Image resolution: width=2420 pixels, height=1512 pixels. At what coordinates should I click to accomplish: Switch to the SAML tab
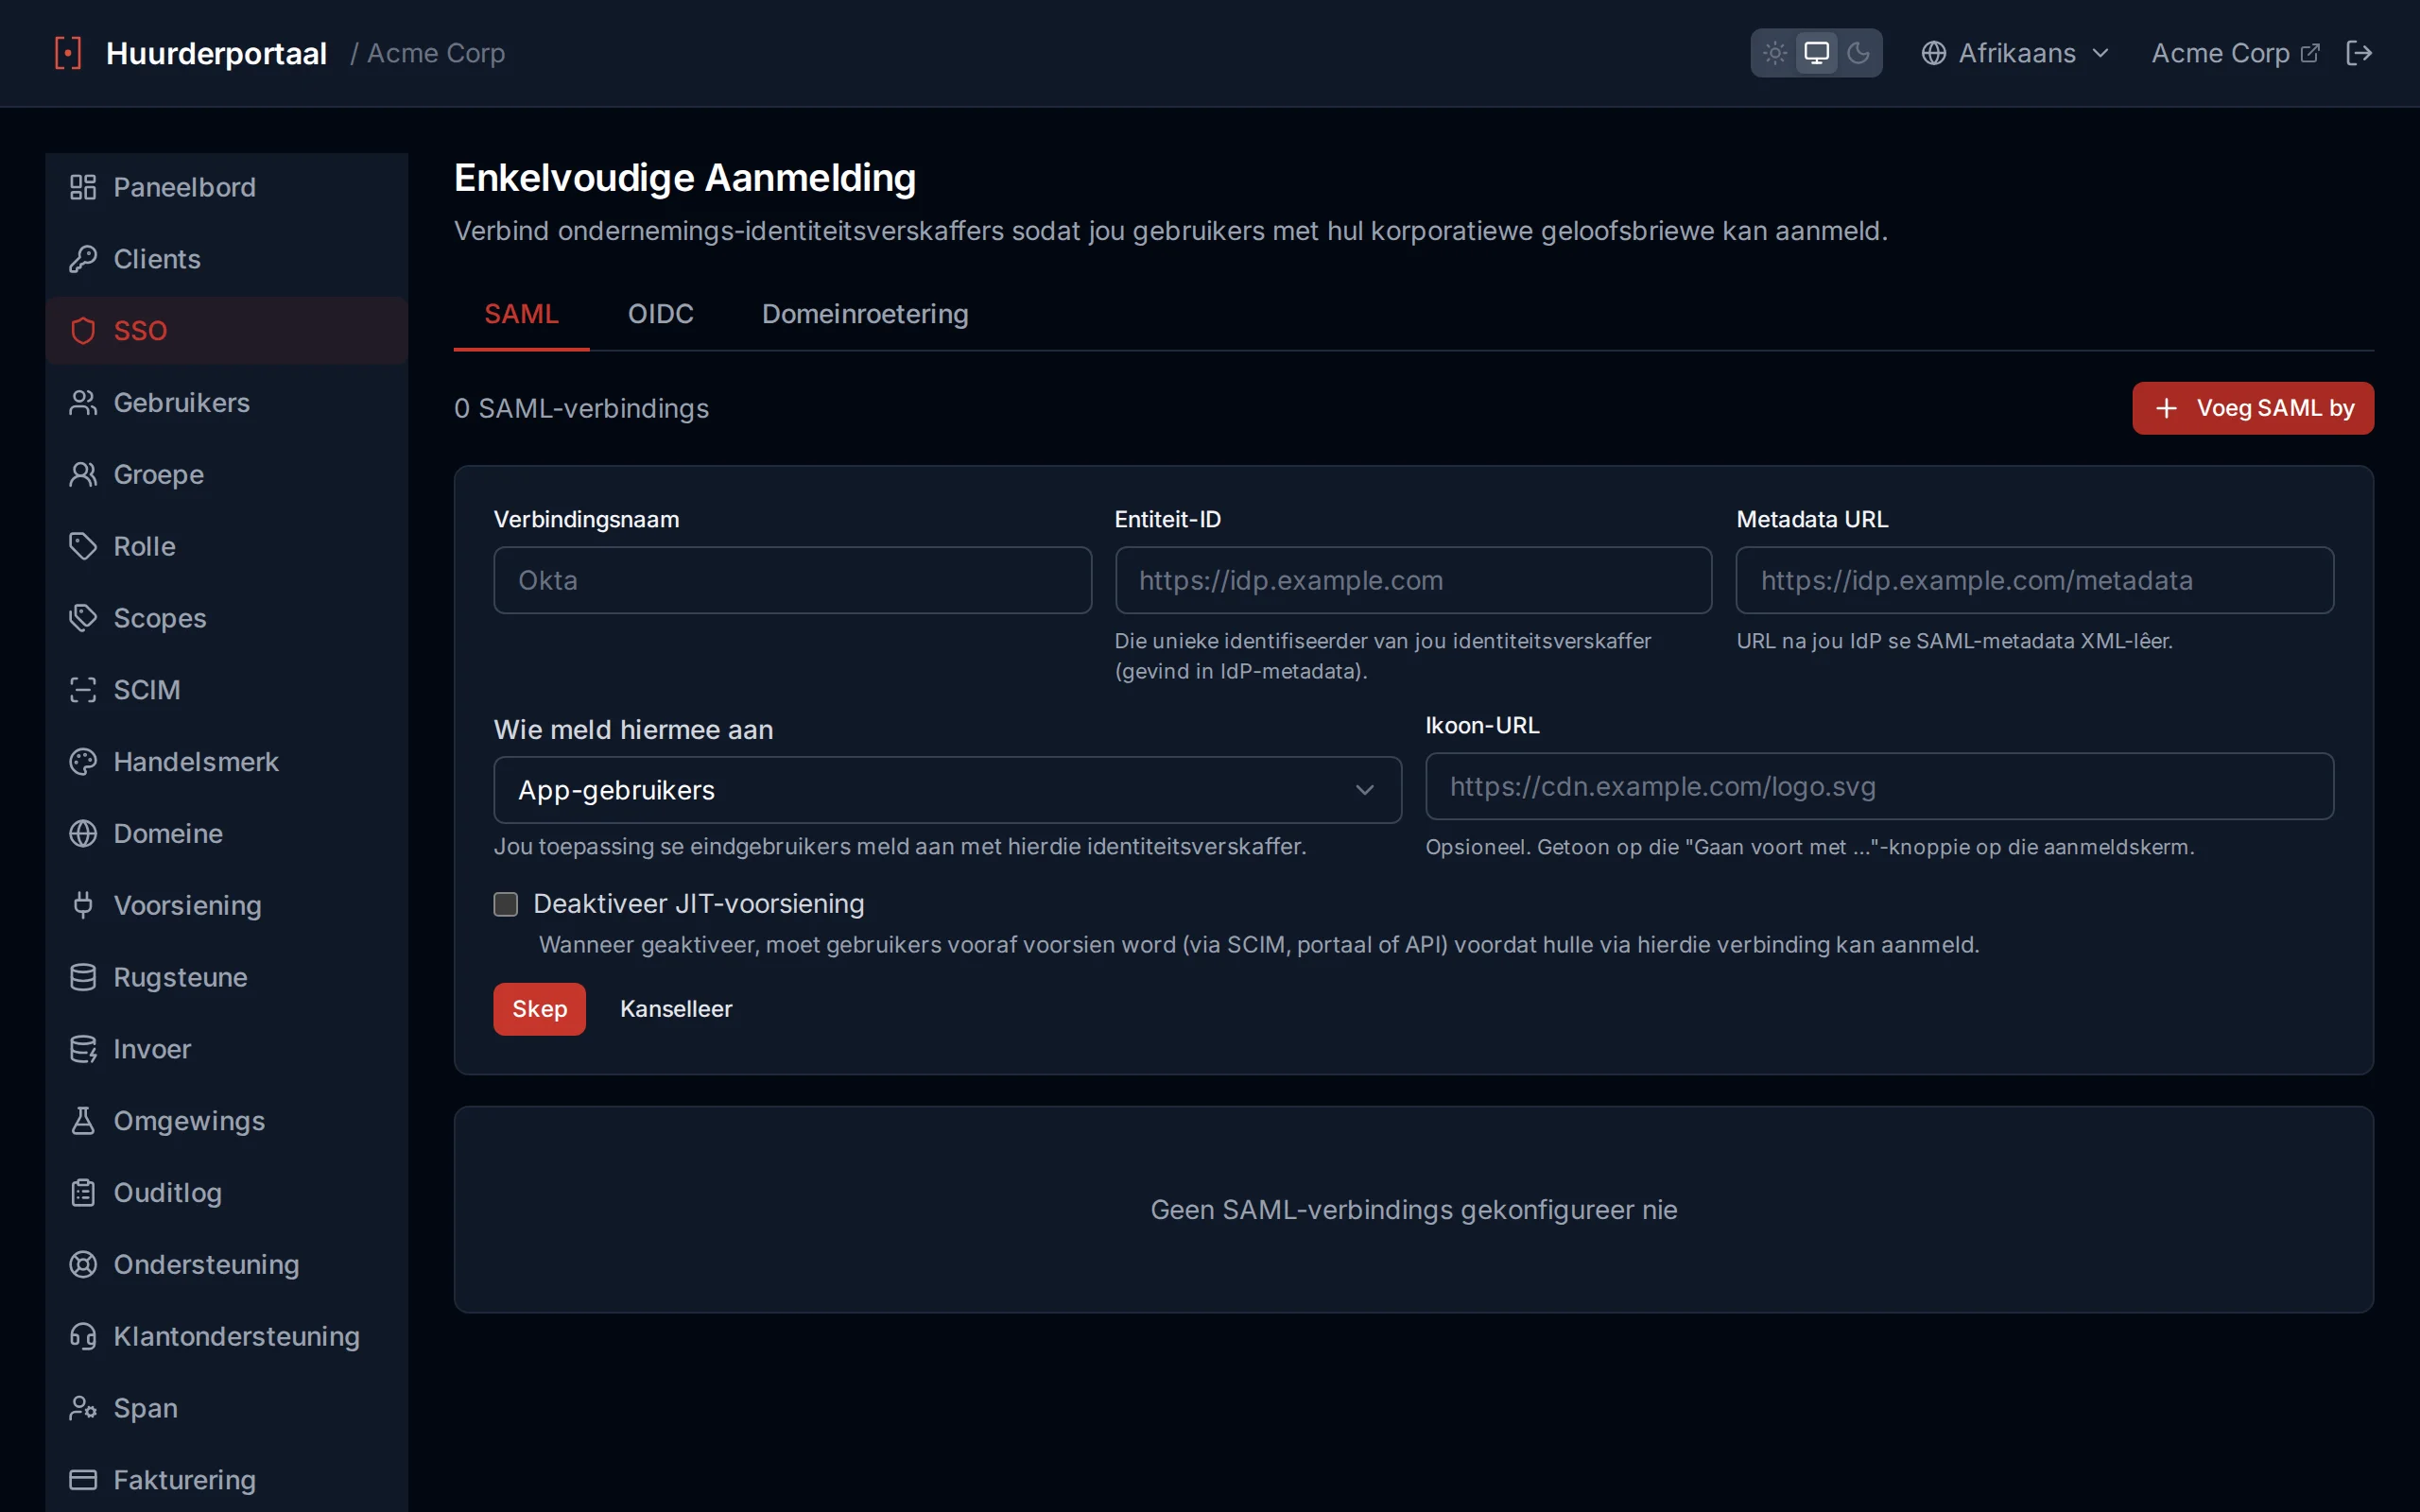pos(521,314)
